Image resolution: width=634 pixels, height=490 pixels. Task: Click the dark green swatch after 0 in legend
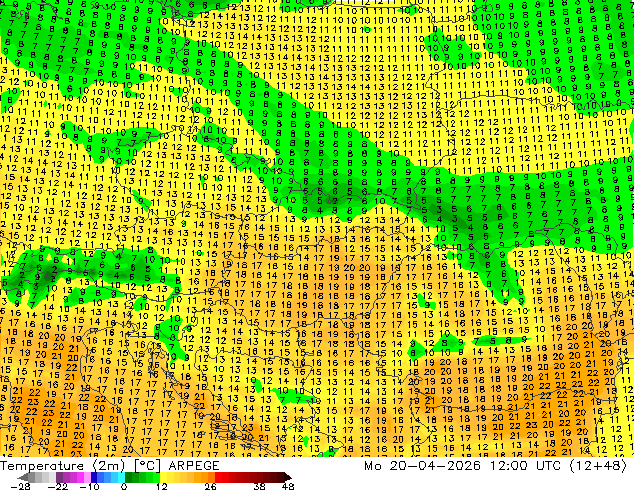(x=129, y=477)
